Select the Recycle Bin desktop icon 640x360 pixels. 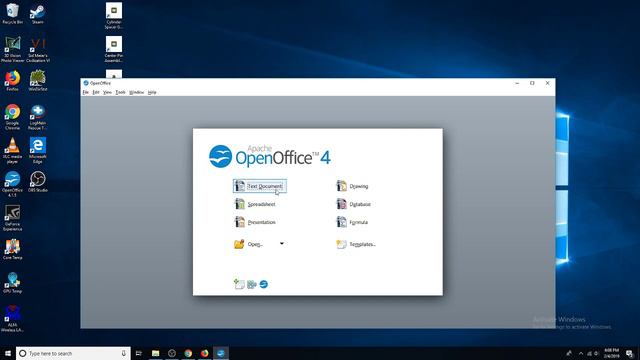point(13,13)
